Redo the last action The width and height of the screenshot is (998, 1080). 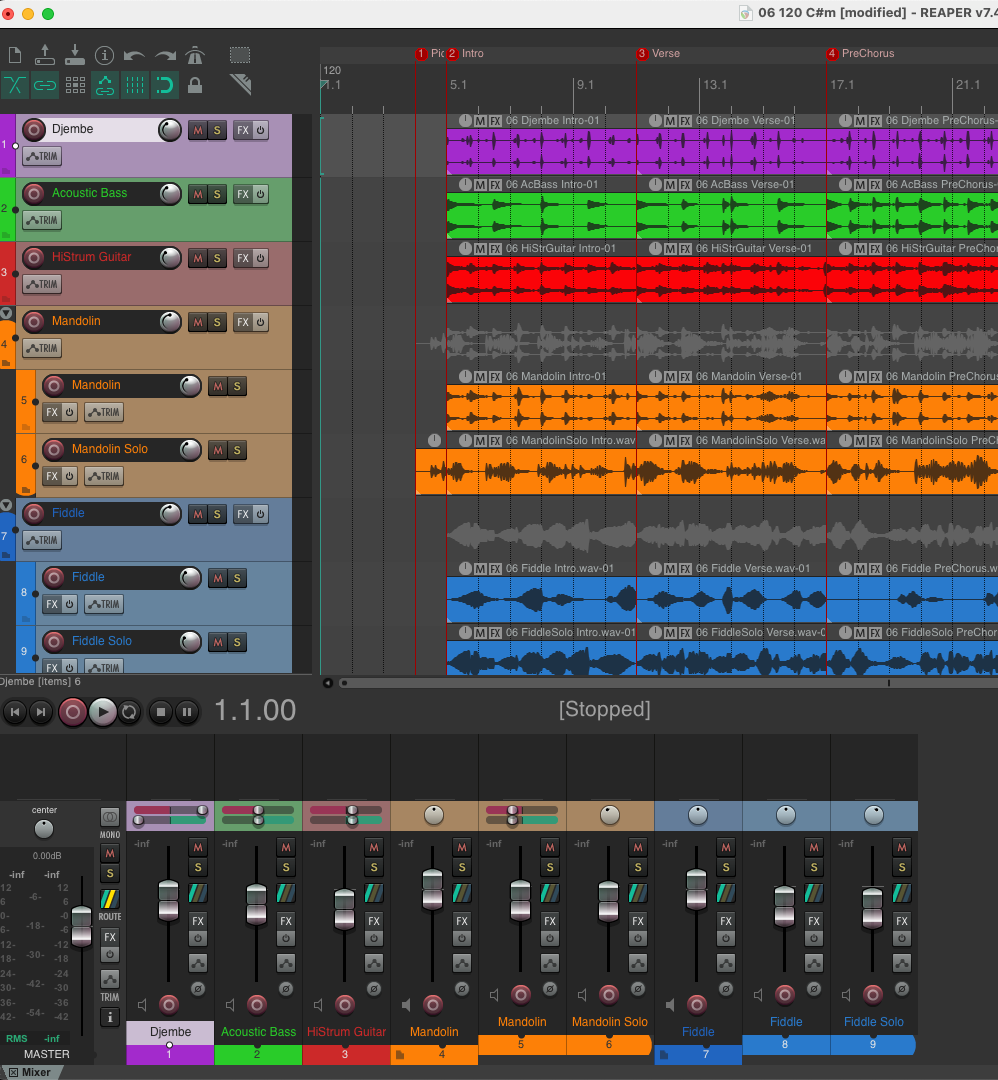click(165, 55)
